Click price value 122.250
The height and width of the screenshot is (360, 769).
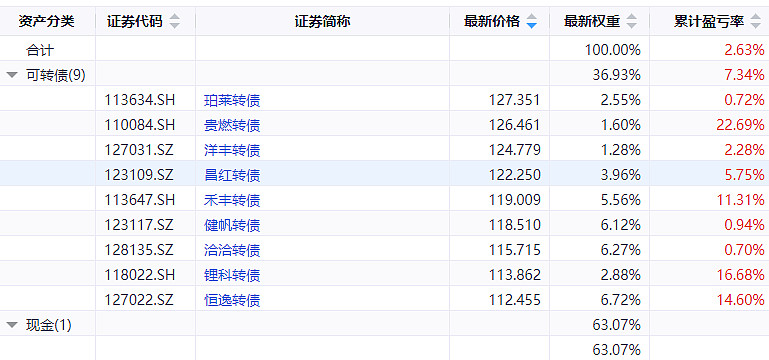tap(514, 175)
